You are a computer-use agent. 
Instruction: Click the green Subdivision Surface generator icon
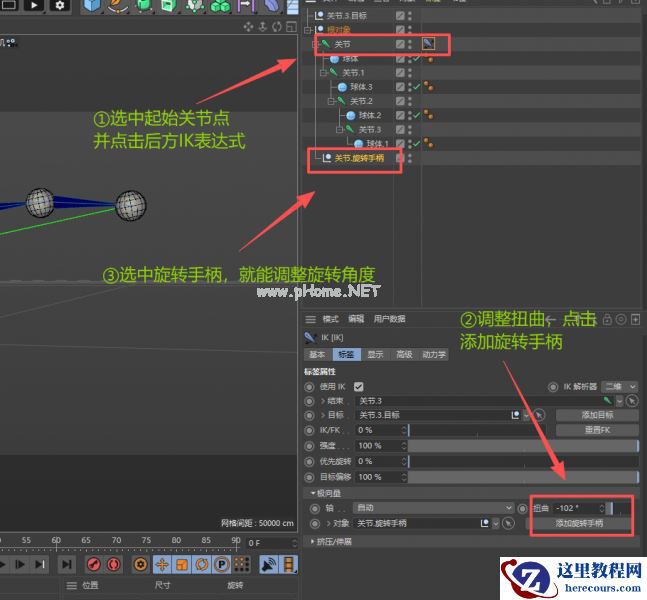pyautogui.click(x=143, y=6)
